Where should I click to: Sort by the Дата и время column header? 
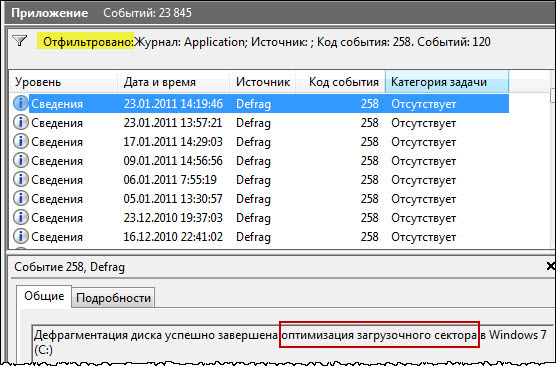coord(173,82)
